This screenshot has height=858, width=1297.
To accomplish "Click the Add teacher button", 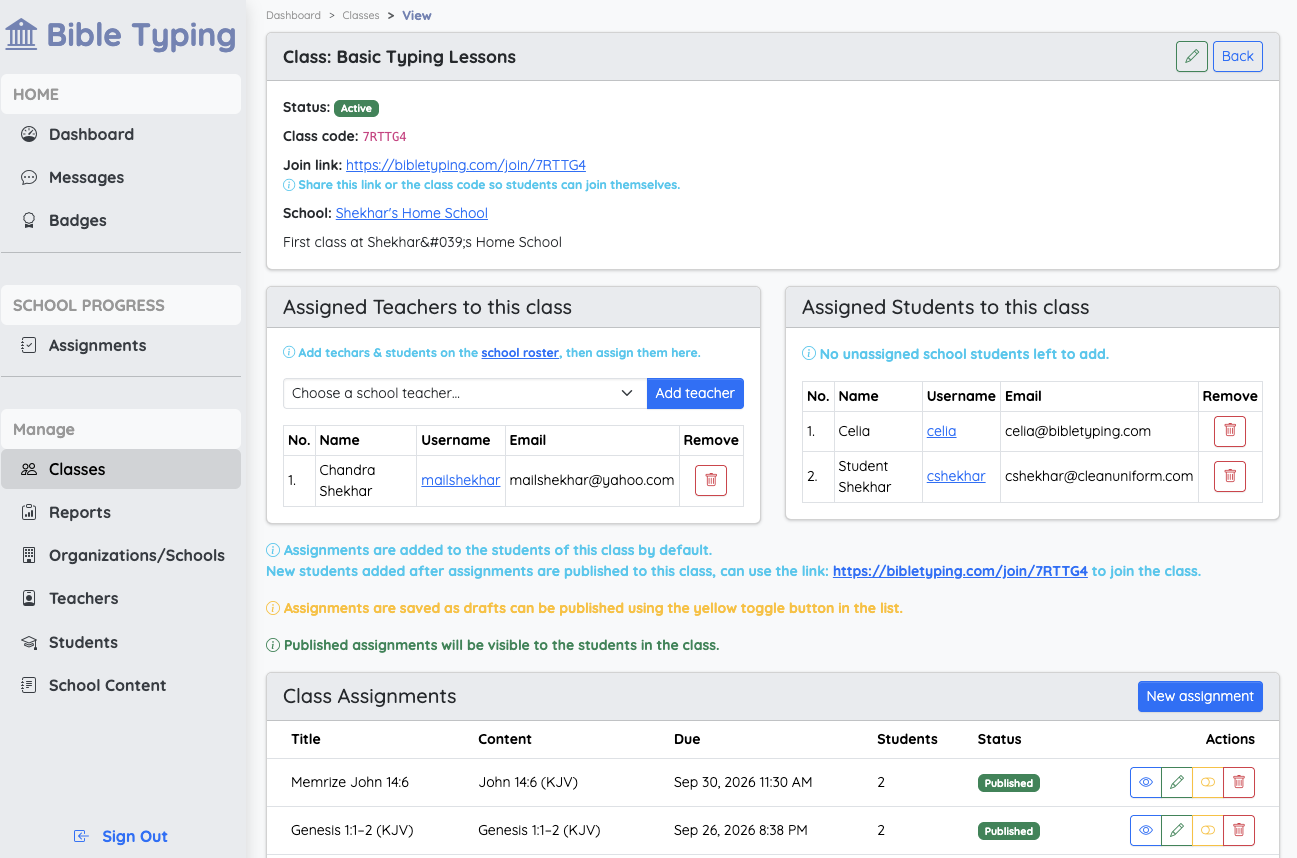I will pyautogui.click(x=695, y=393).
